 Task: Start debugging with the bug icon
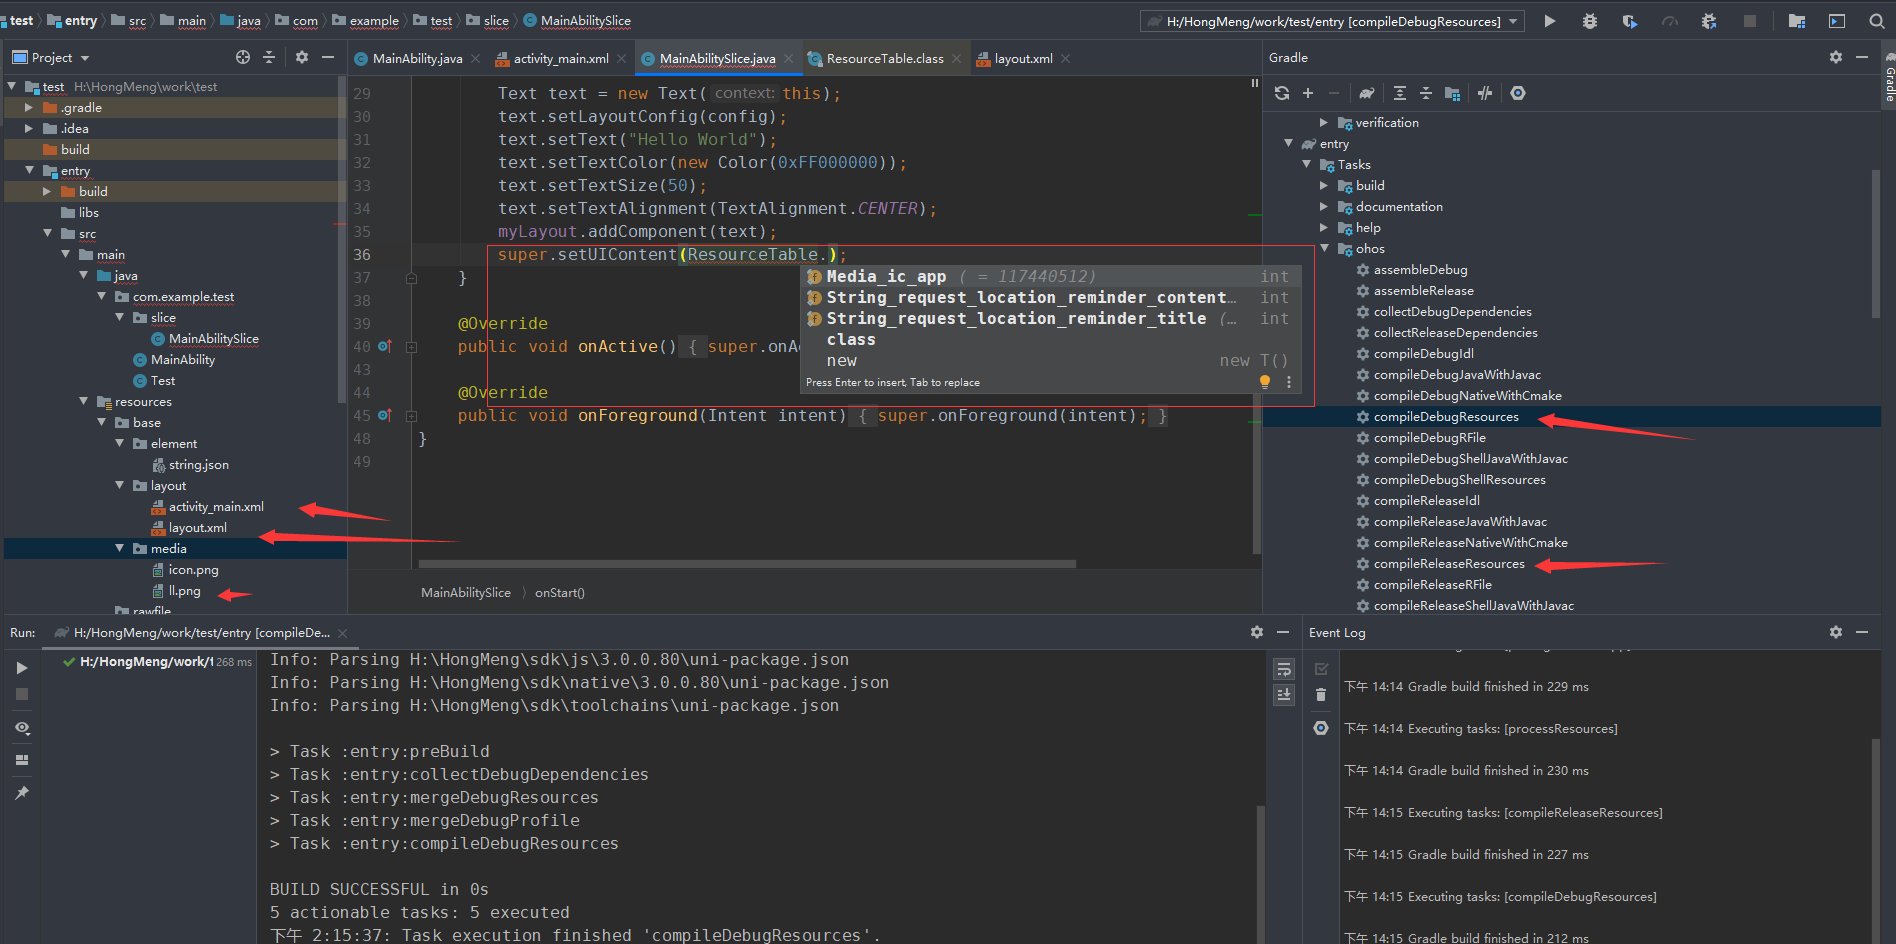click(x=1589, y=21)
